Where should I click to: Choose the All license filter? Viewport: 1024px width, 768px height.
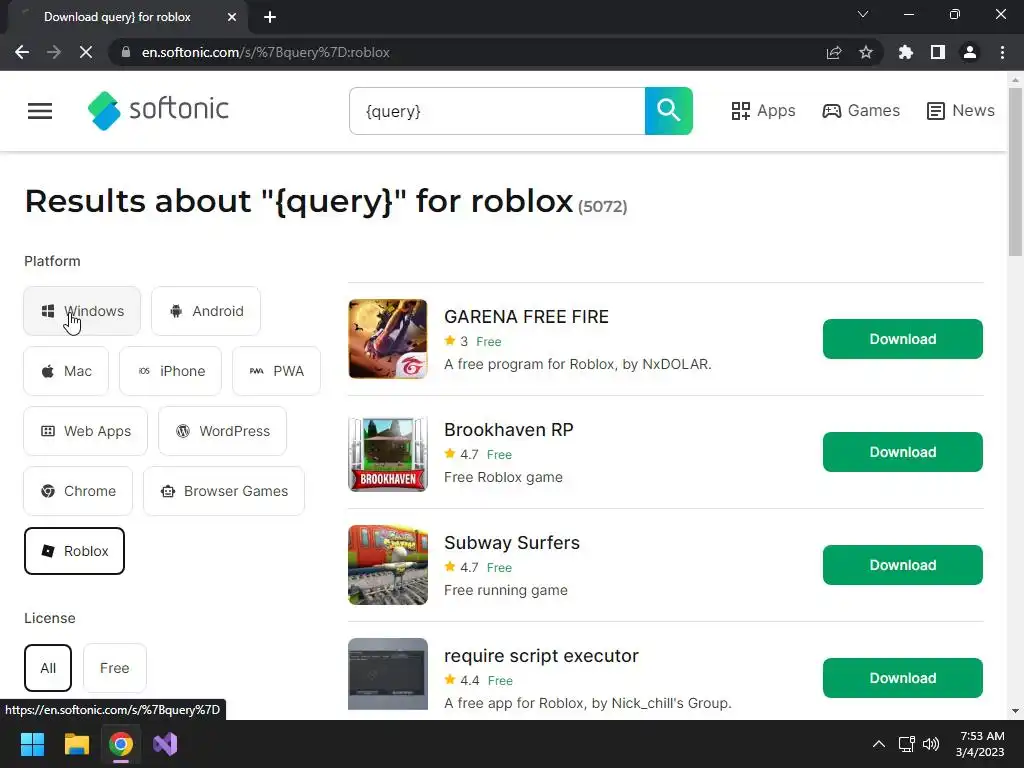(48, 668)
